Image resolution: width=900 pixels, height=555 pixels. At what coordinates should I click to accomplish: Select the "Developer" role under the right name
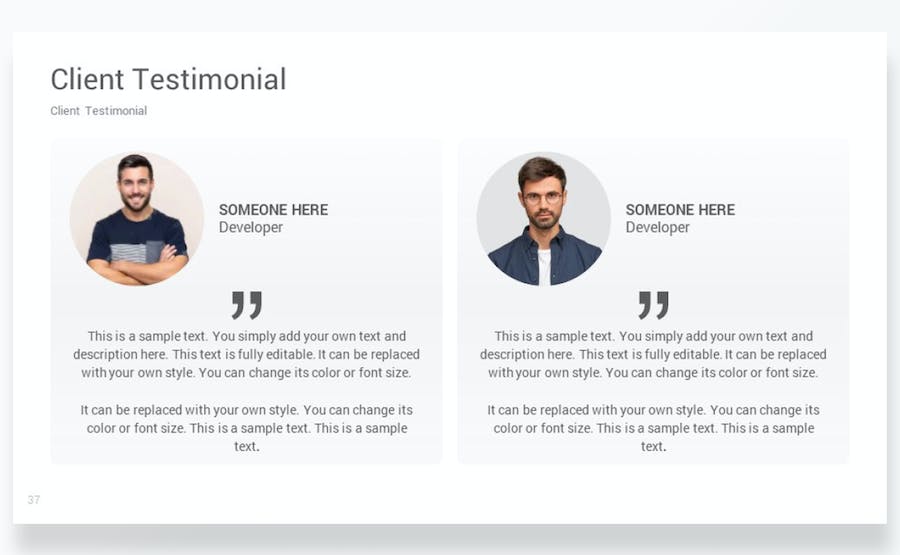tap(658, 228)
